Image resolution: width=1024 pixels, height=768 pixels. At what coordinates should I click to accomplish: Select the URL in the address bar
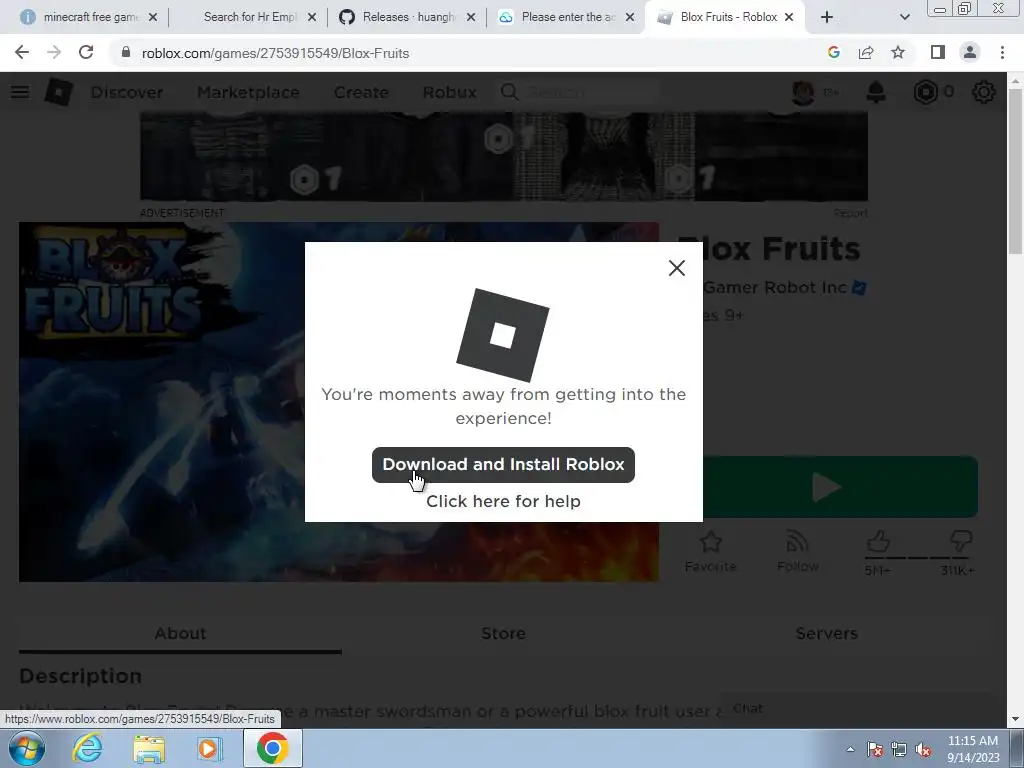click(x=275, y=54)
